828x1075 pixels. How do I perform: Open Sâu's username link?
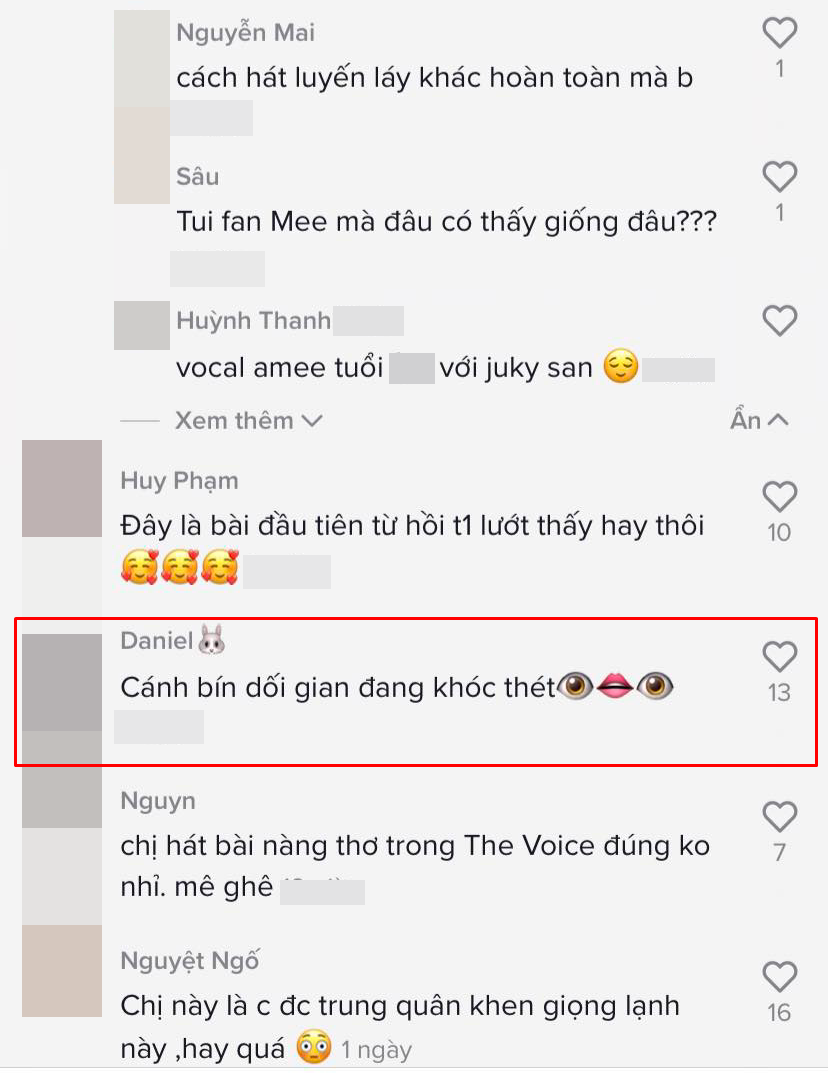coord(198,176)
